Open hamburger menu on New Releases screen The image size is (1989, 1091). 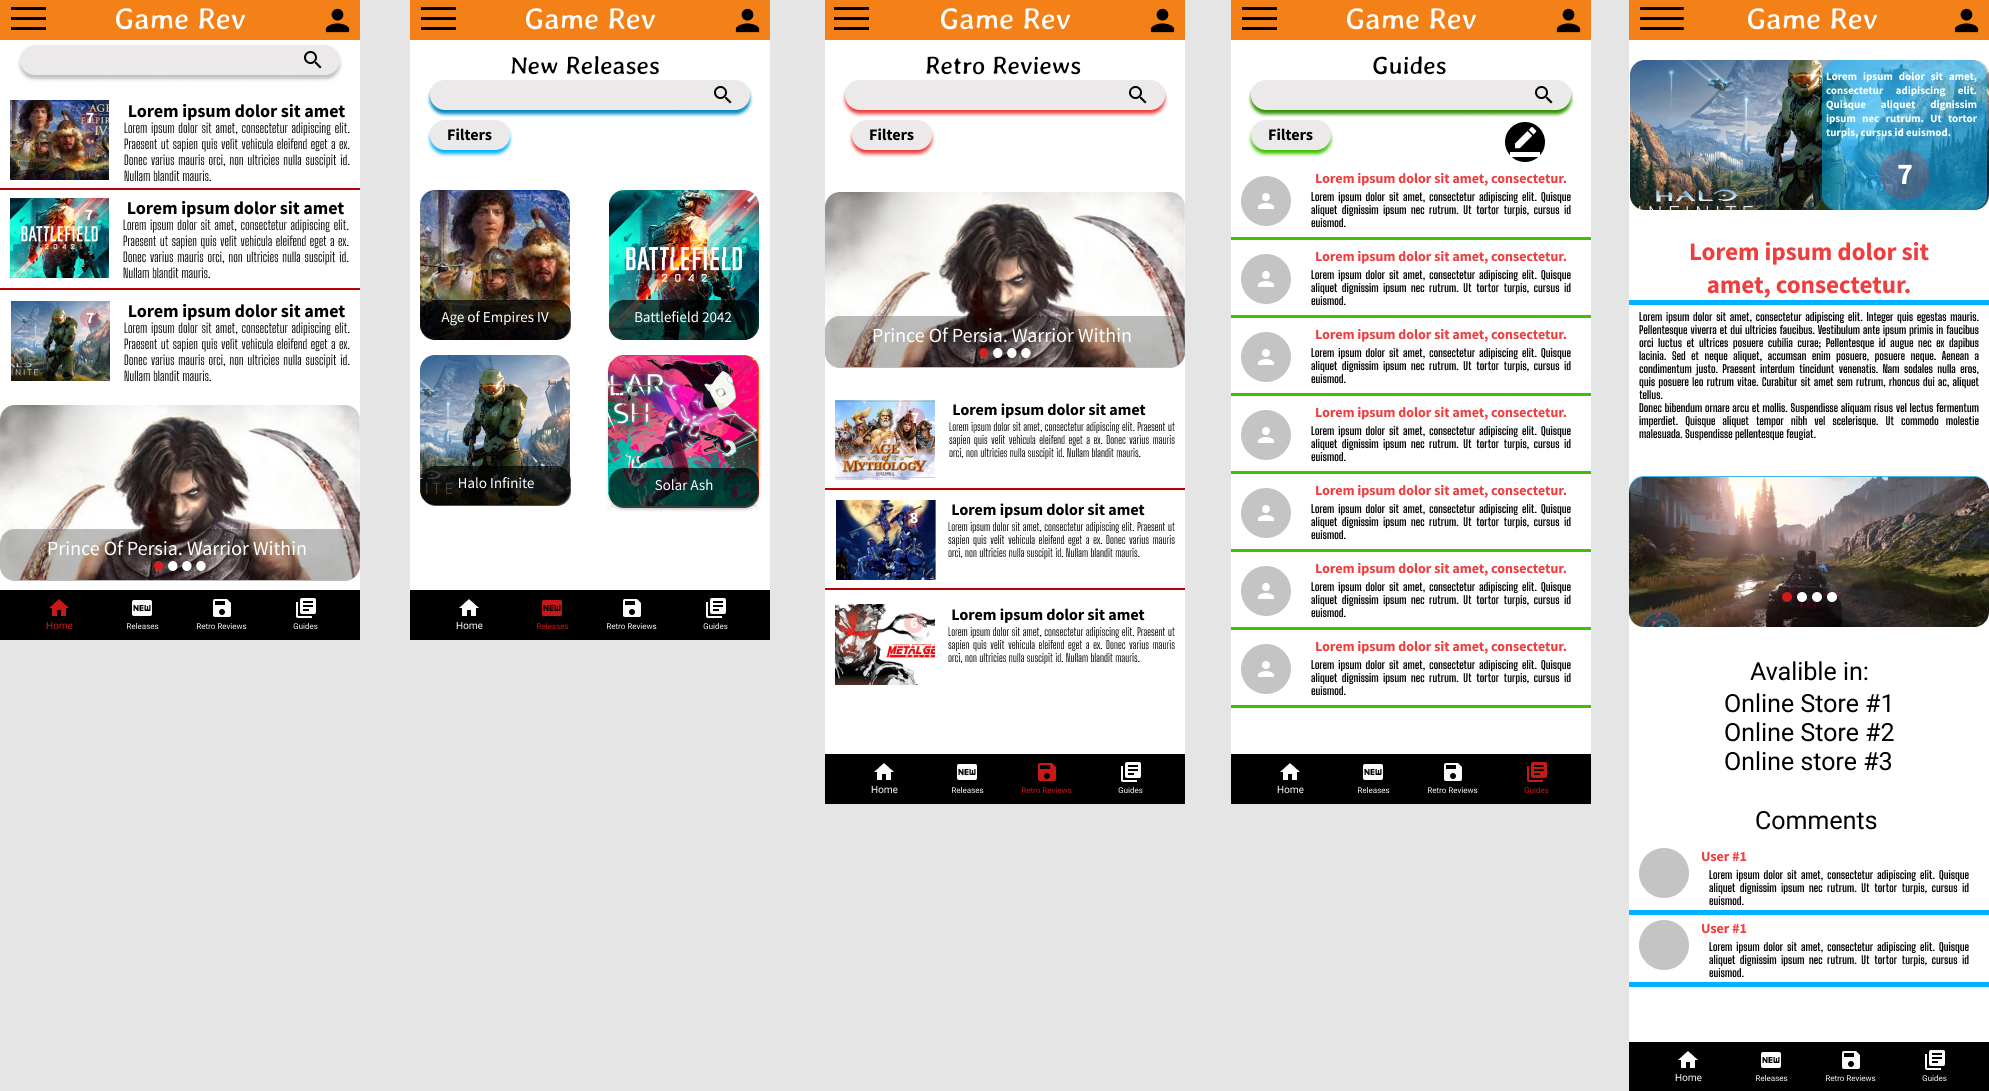[x=438, y=19]
